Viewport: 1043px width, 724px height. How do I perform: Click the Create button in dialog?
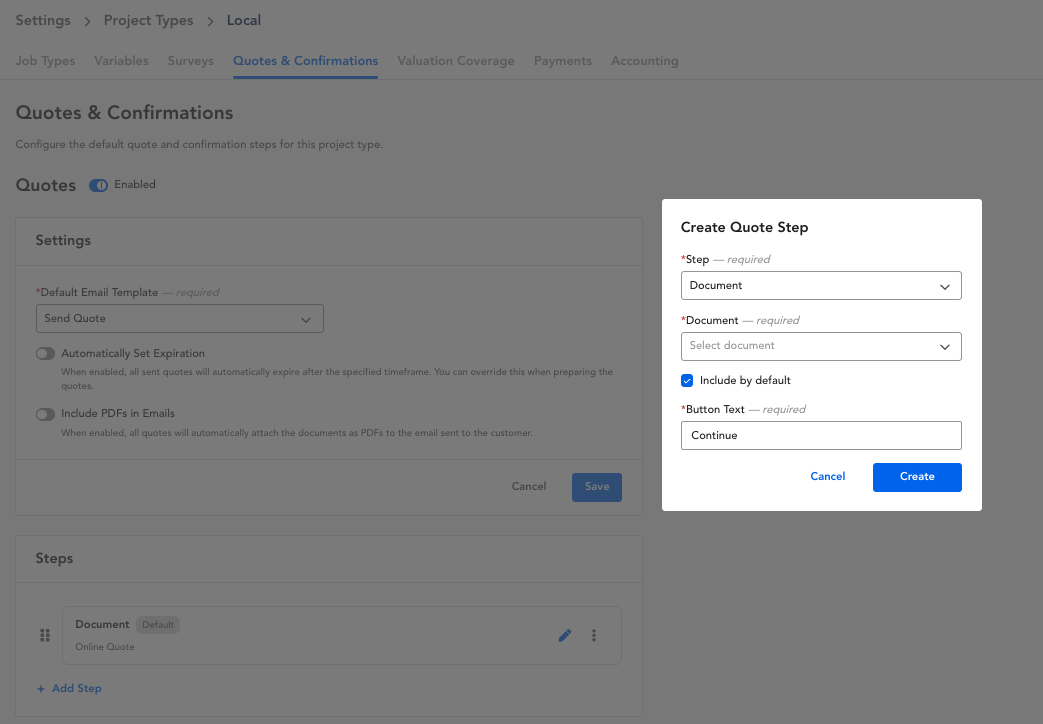[917, 477]
